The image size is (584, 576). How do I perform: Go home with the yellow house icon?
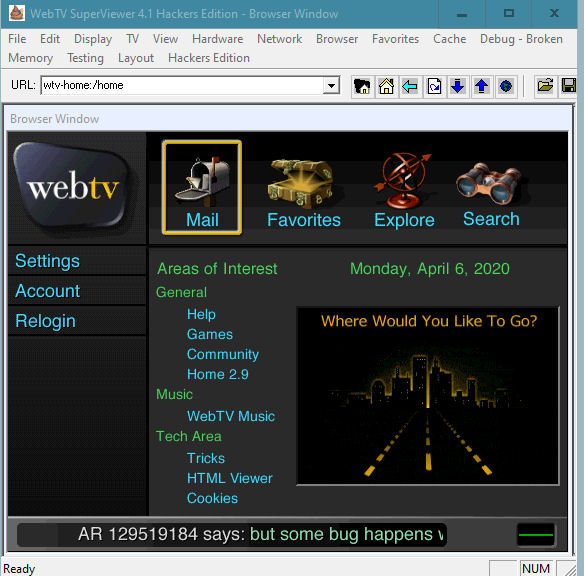point(386,86)
